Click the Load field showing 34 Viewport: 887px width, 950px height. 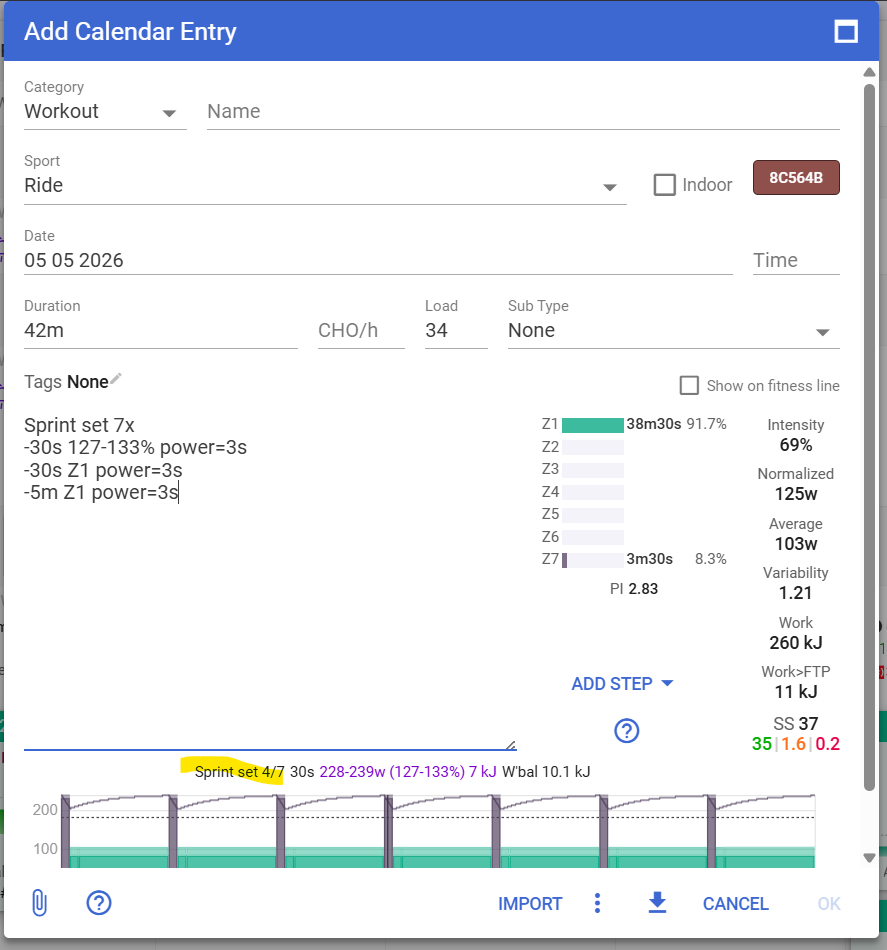[x=456, y=331]
